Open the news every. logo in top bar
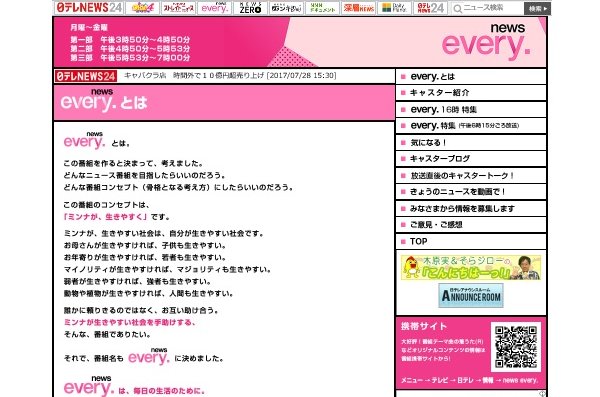The width and height of the screenshot is (600, 397). click(x=215, y=8)
